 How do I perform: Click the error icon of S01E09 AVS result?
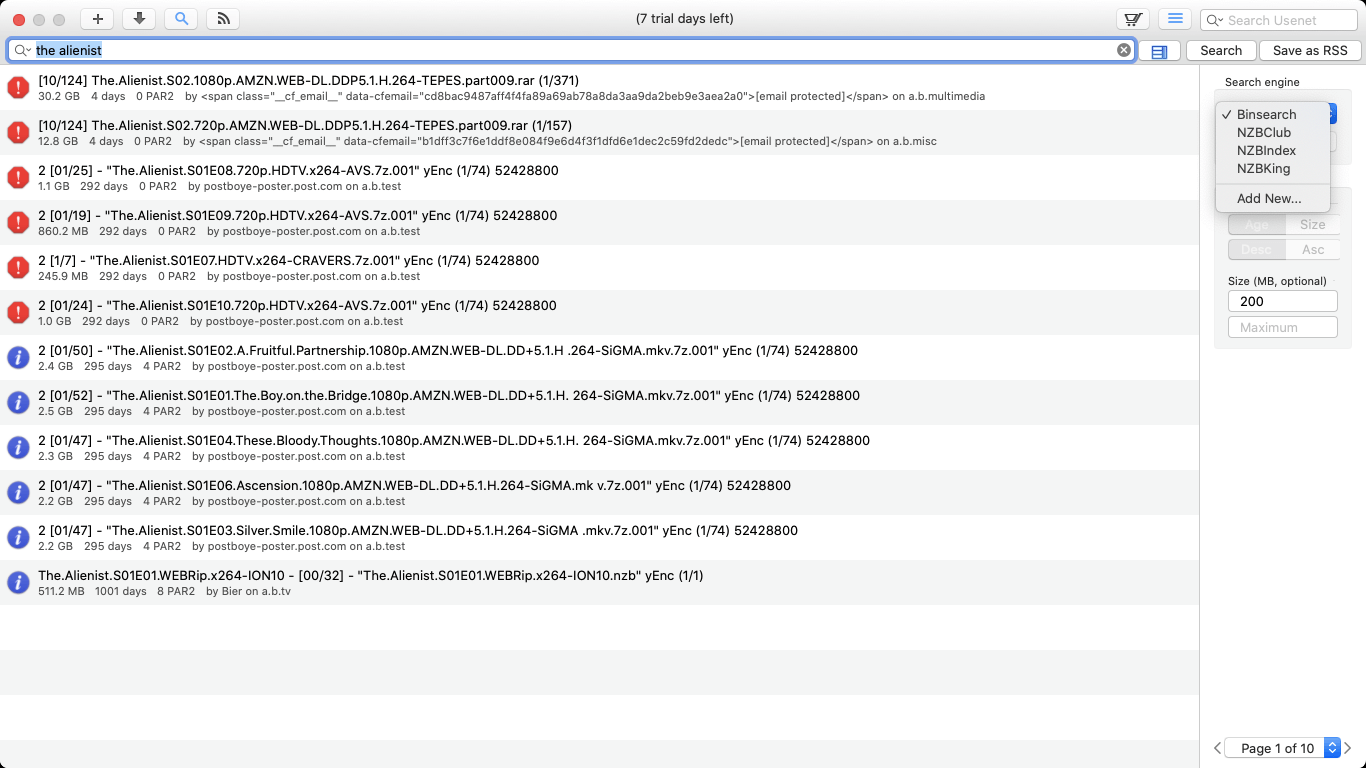point(18,222)
